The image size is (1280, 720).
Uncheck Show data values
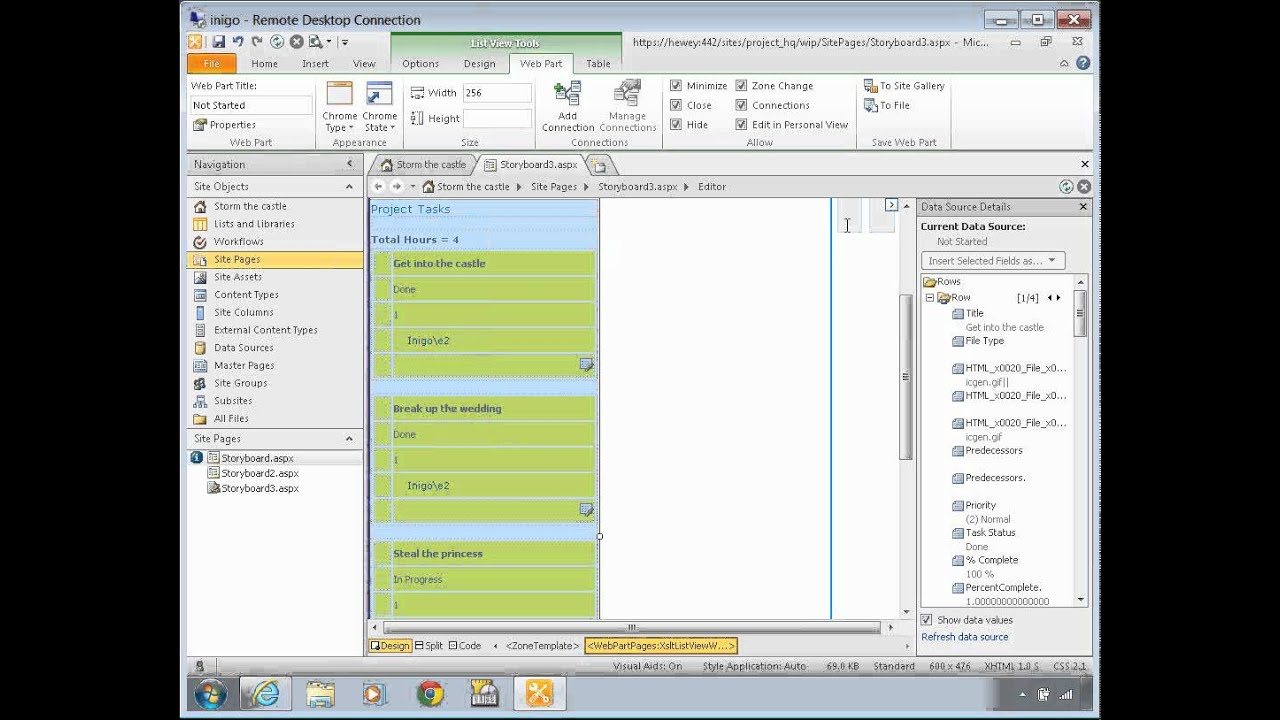(926, 620)
